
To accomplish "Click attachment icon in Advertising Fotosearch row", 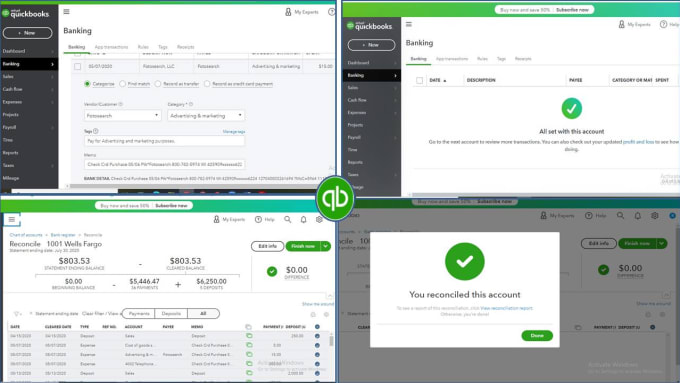I will click(x=249, y=354).
